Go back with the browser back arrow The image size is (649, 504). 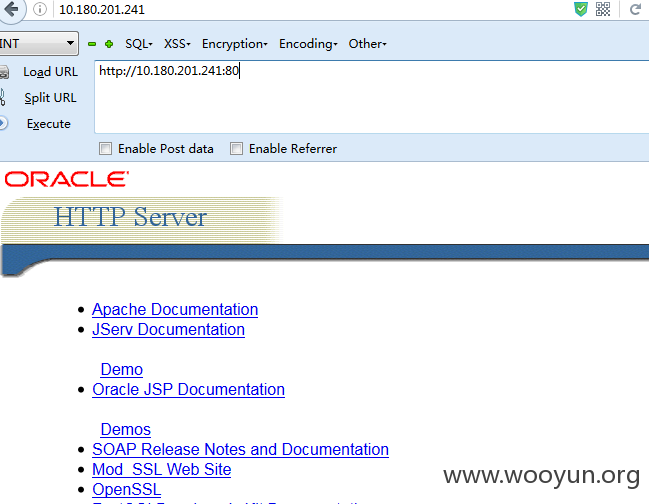[11, 9]
